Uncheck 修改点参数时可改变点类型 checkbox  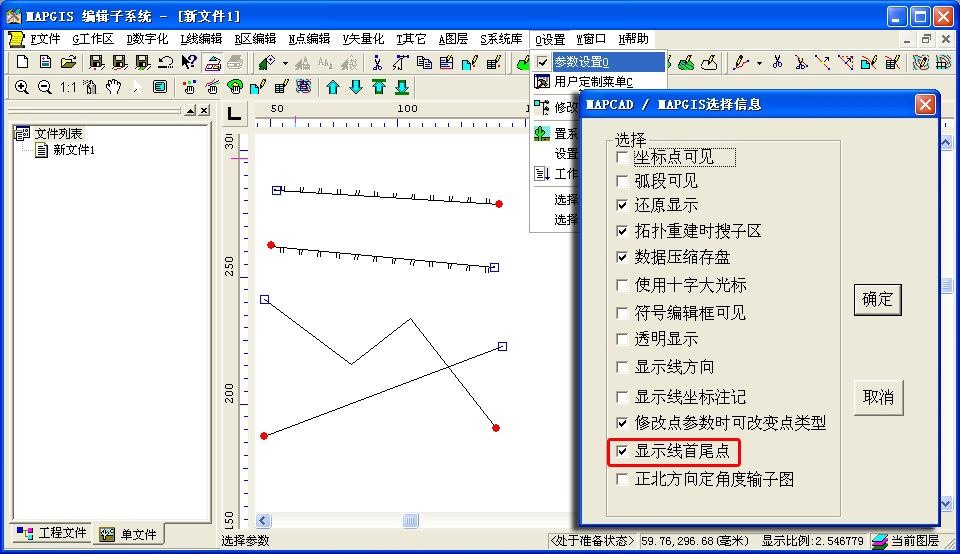[x=622, y=422]
